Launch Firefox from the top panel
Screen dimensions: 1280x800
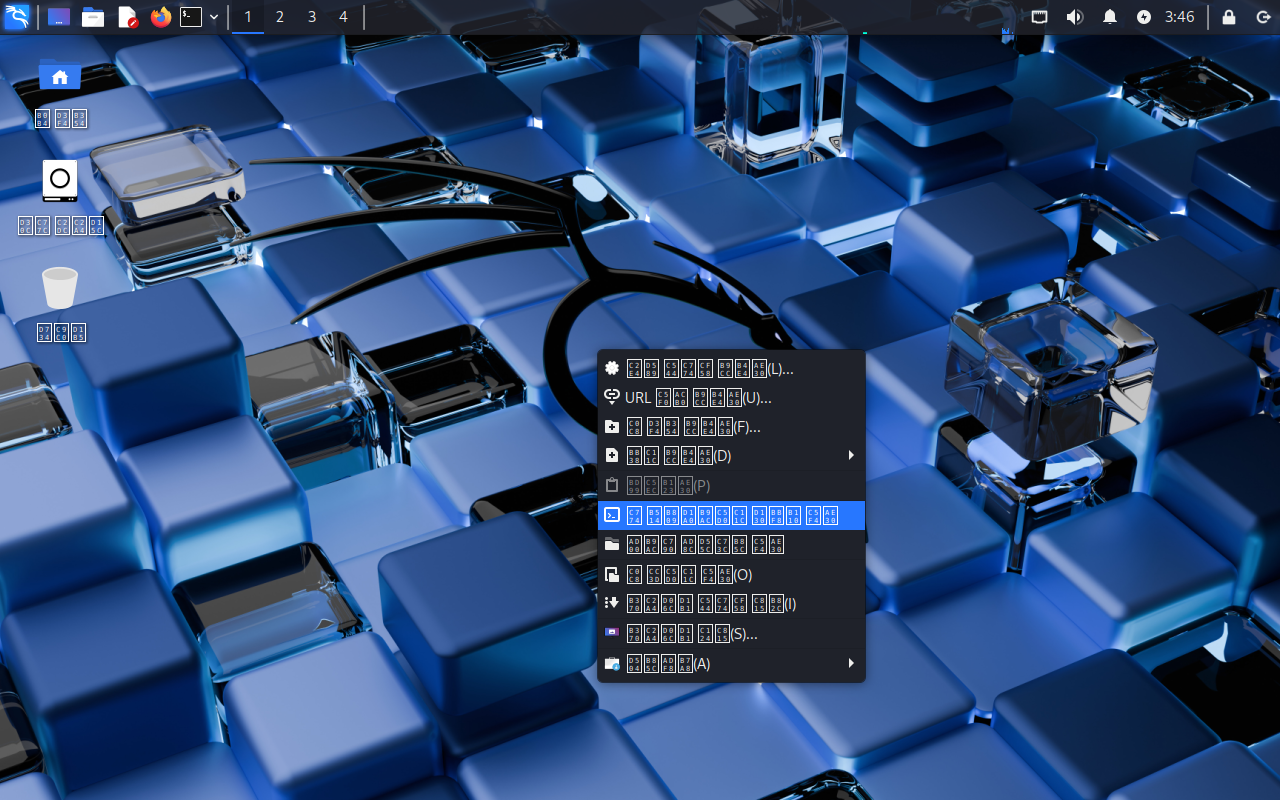[x=160, y=17]
